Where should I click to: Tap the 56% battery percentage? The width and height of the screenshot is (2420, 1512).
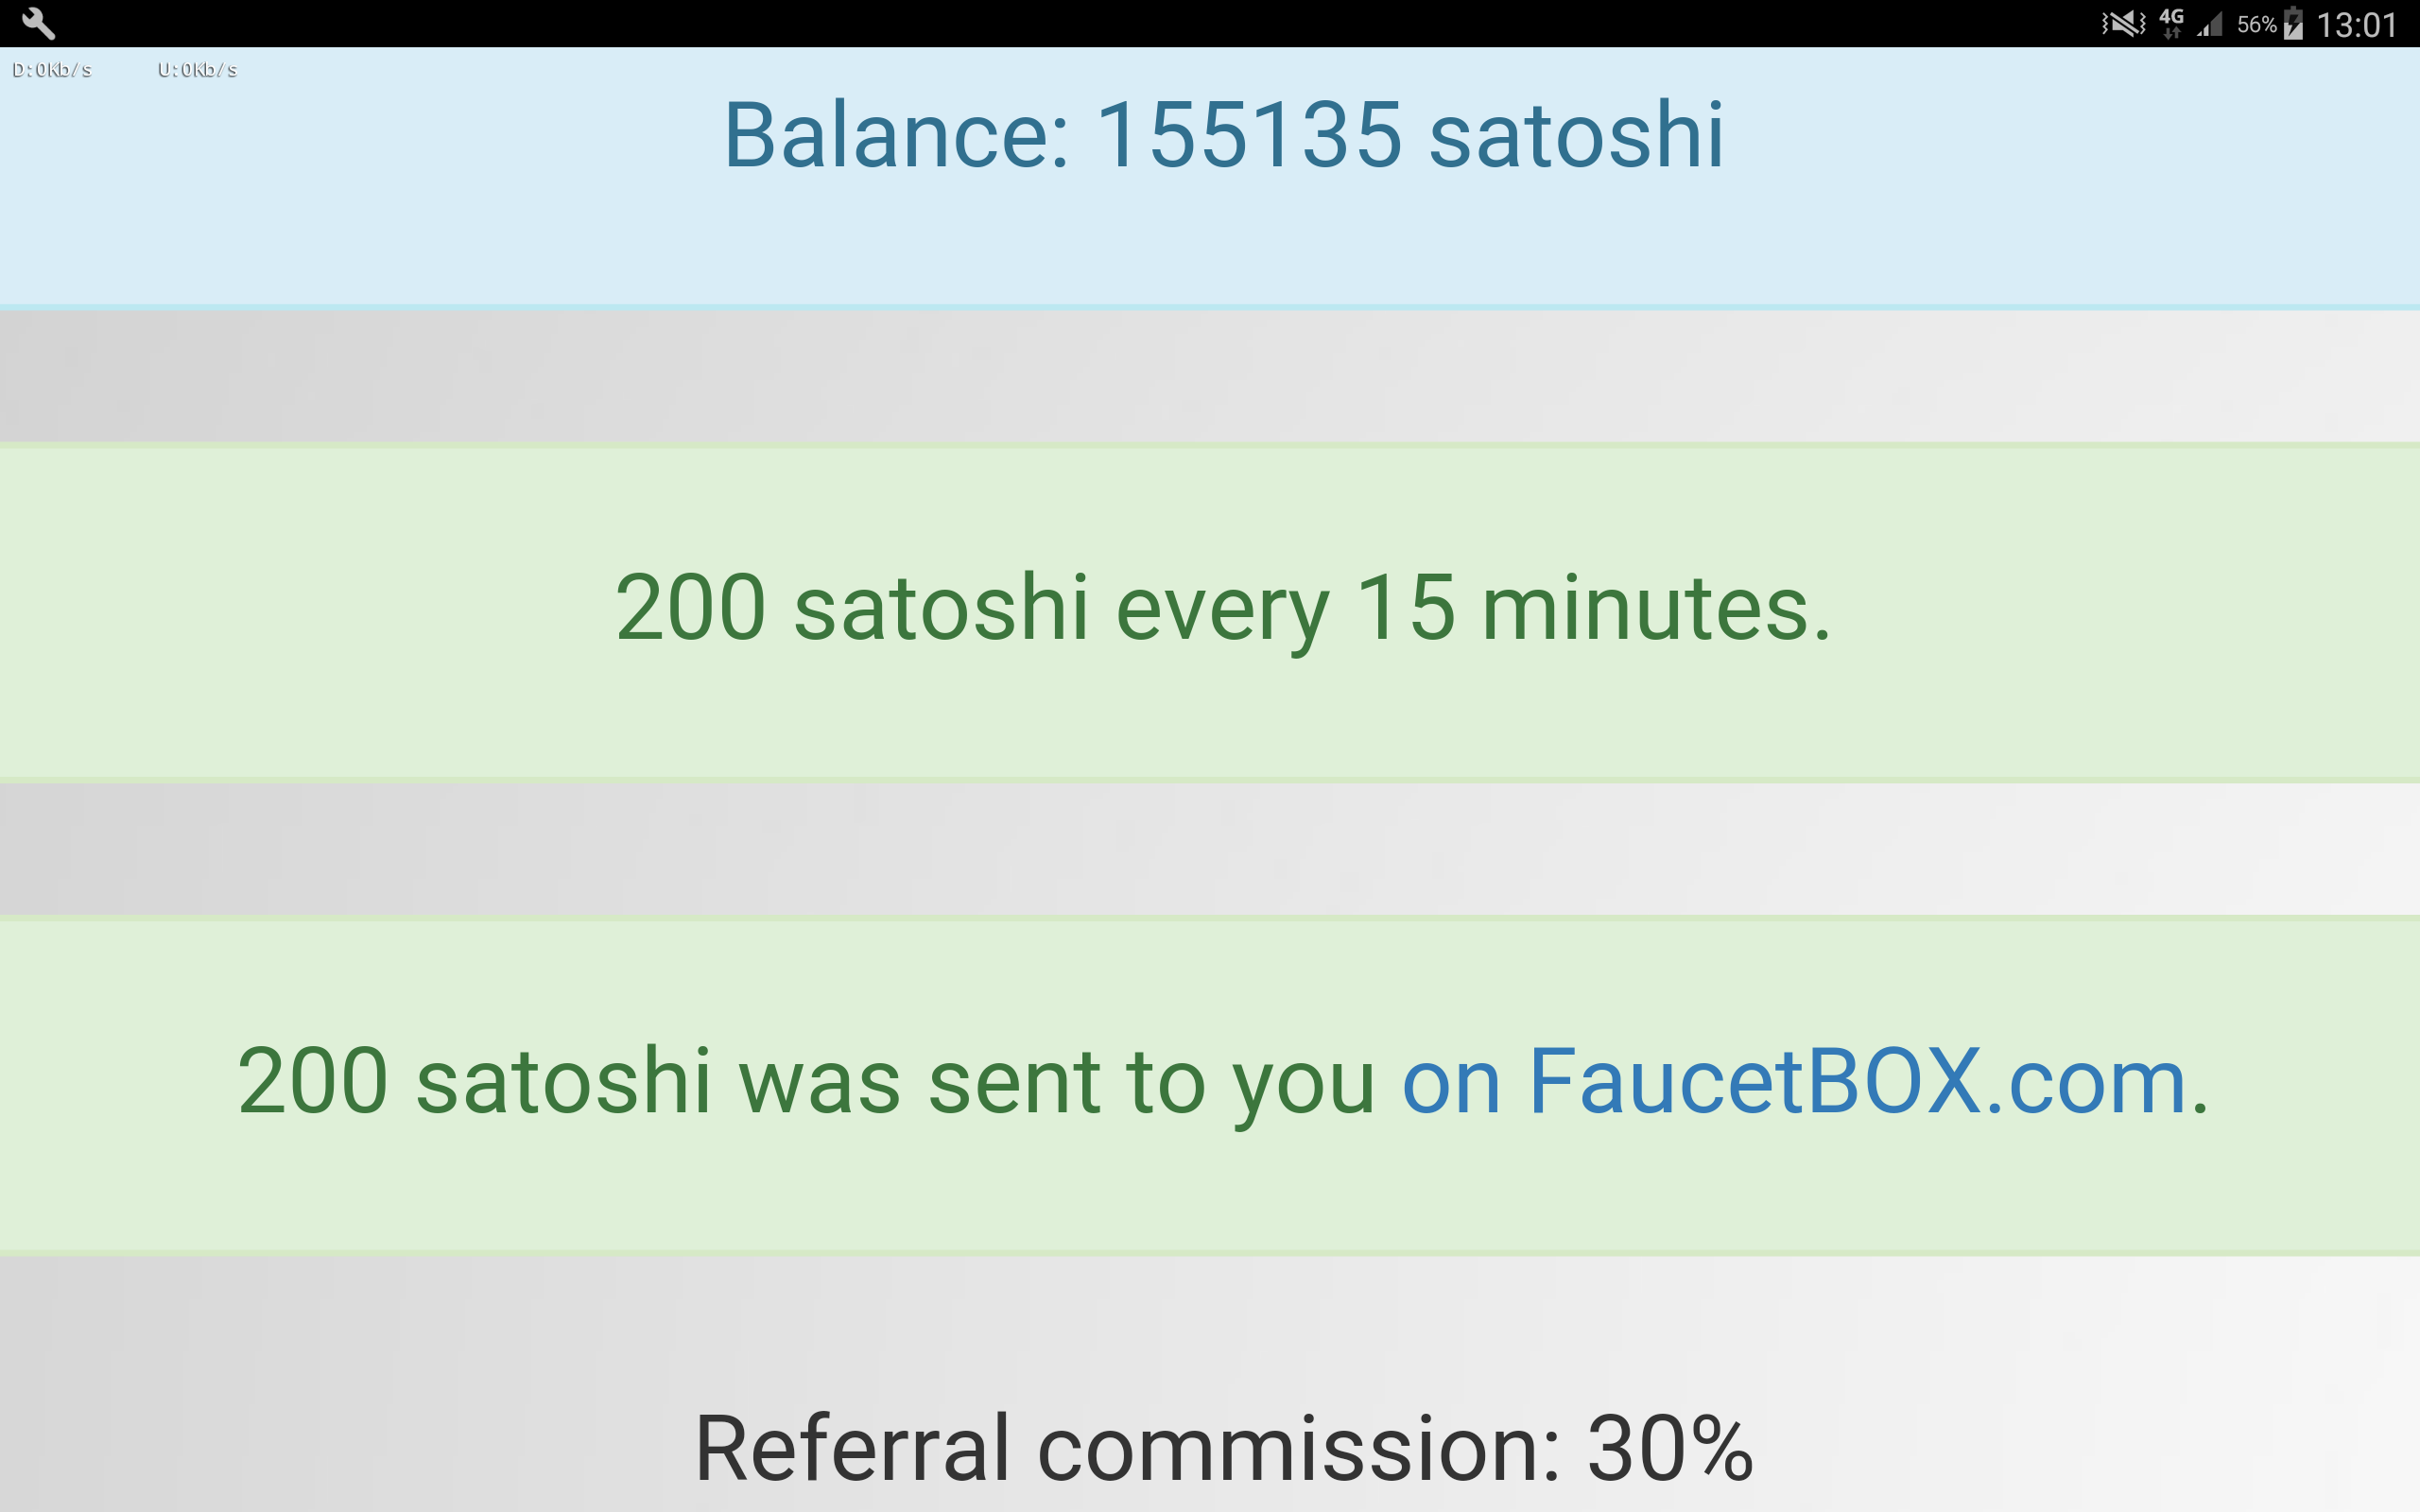tap(2256, 24)
